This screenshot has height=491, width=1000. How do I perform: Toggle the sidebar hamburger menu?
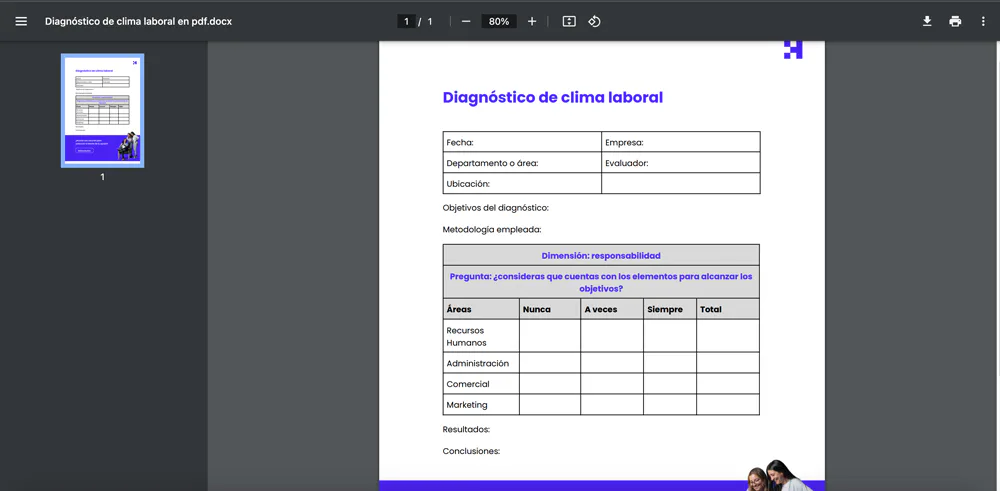click(x=21, y=22)
